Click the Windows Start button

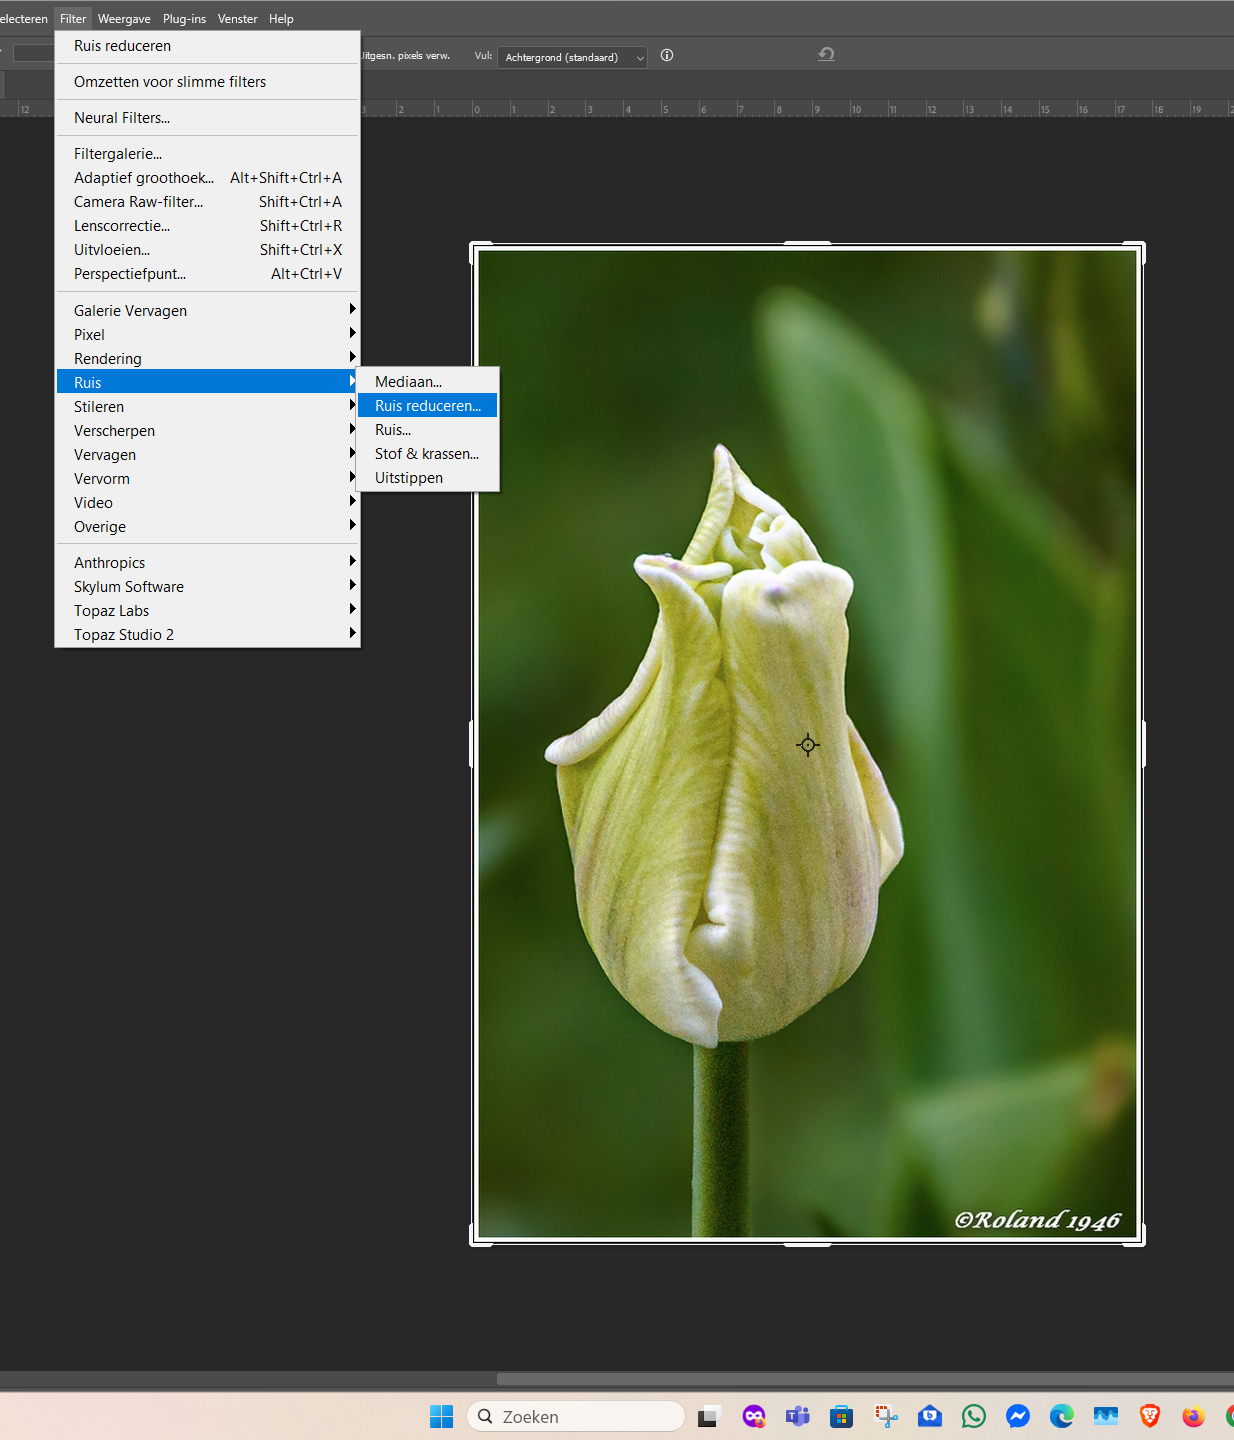coord(441,1416)
